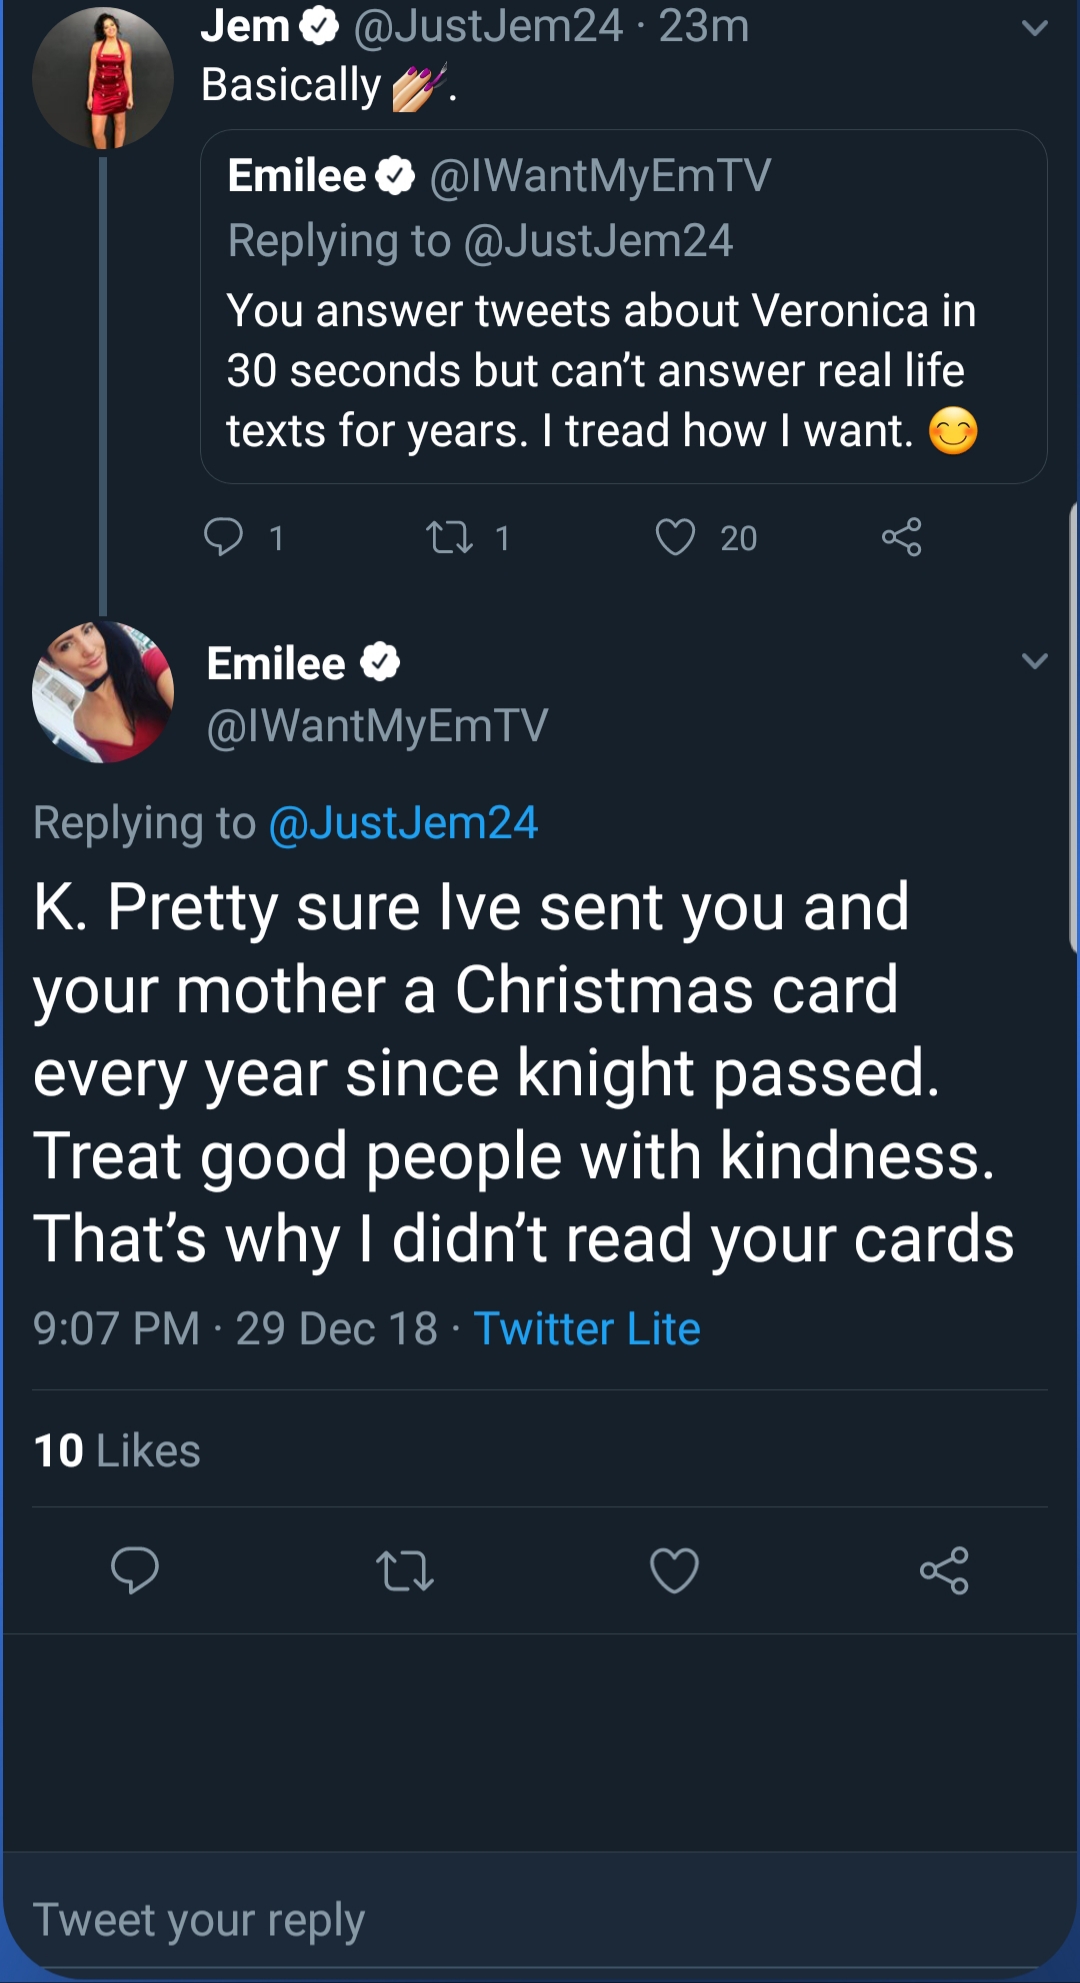This screenshot has height=1983, width=1080.
Task: Reply to Emilee's main tweet via the comment icon
Action: click(x=135, y=1570)
